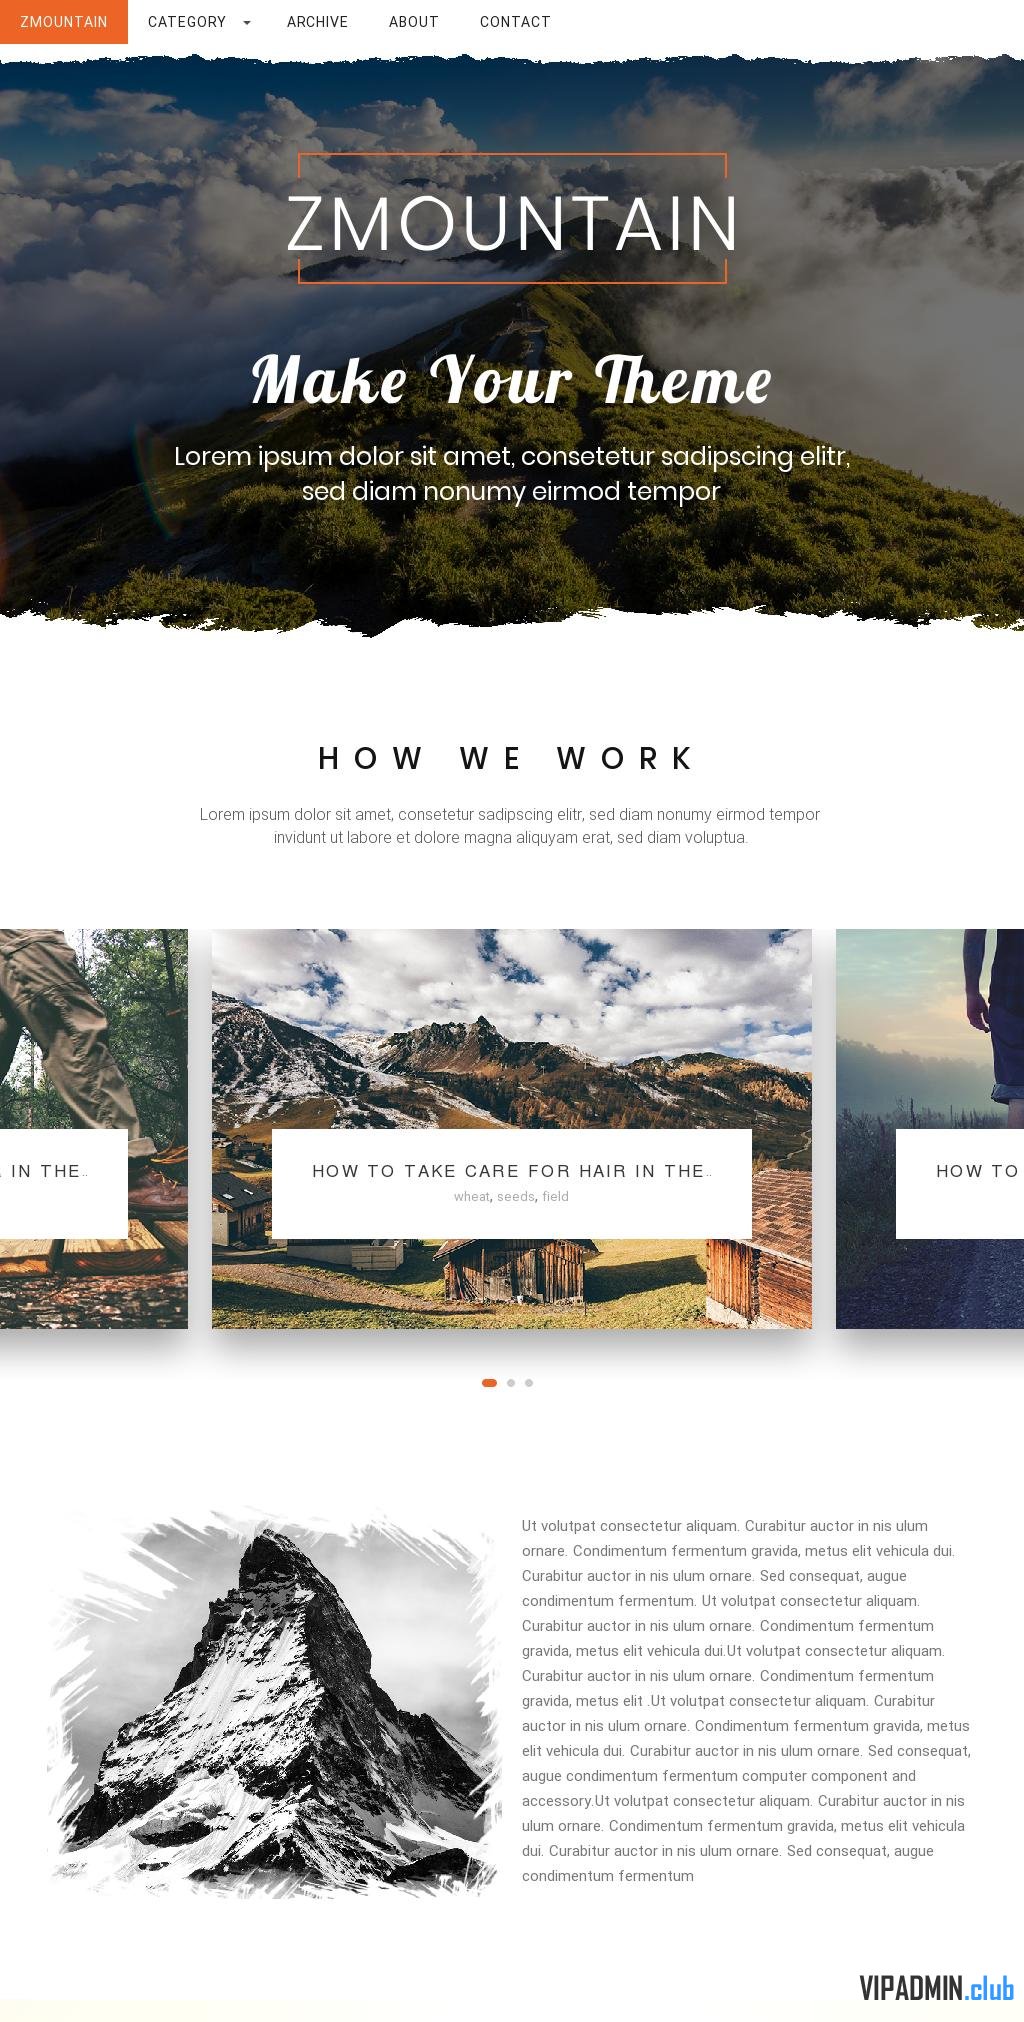Viewport: 1024px width, 2022px height.
Task: Select the third carousel pagination dot
Action: (529, 1383)
